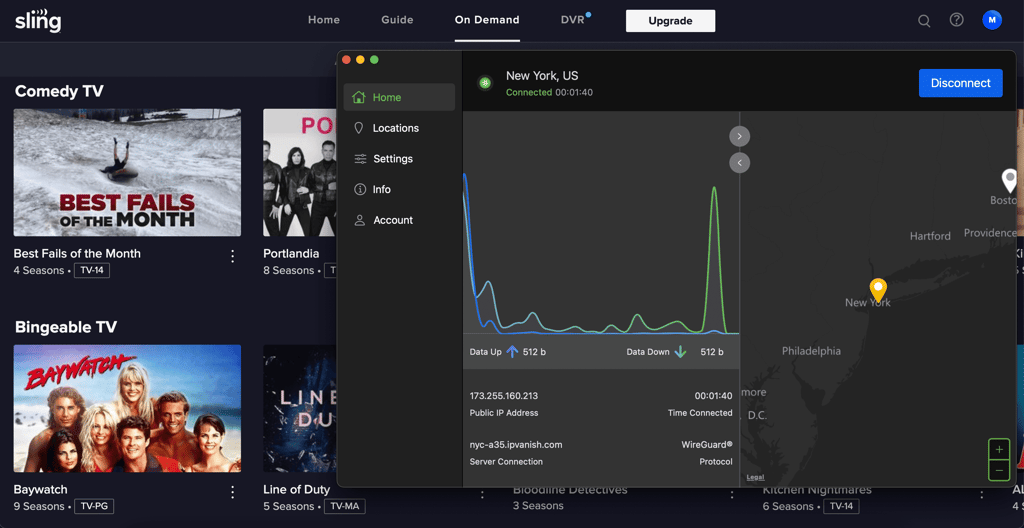Click the Line of Duty show title
Screen dimensions: 1024x528
click(298, 489)
